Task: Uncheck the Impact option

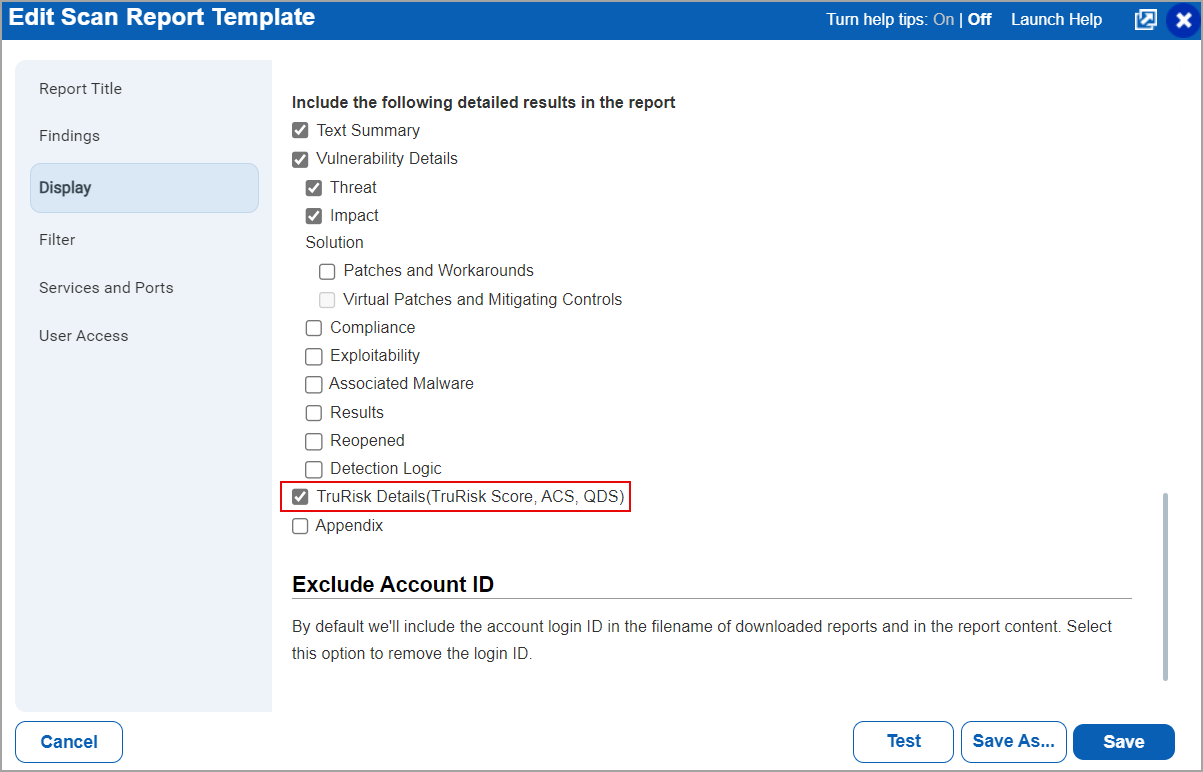Action: (x=313, y=215)
